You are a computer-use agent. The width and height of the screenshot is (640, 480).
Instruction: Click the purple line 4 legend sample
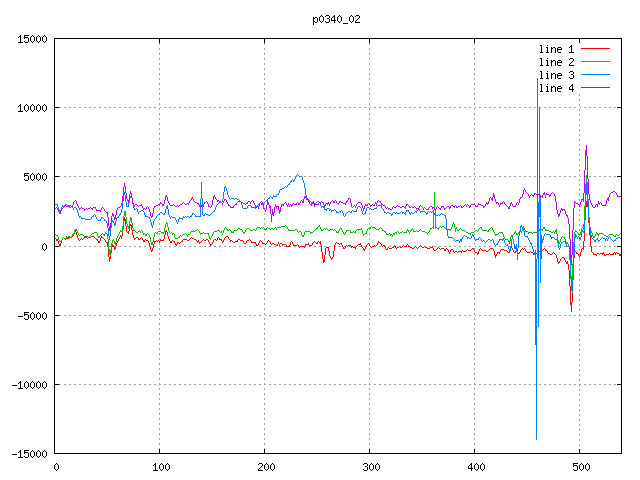(595, 88)
